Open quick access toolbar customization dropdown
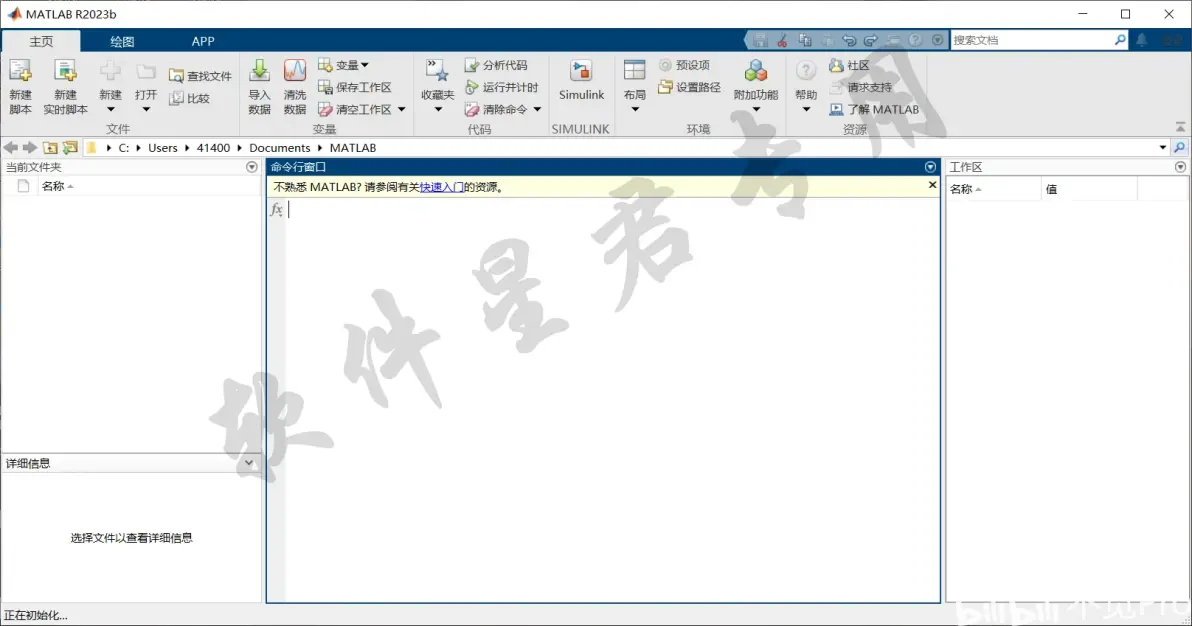Viewport: 1192px width, 626px height. [x=937, y=40]
